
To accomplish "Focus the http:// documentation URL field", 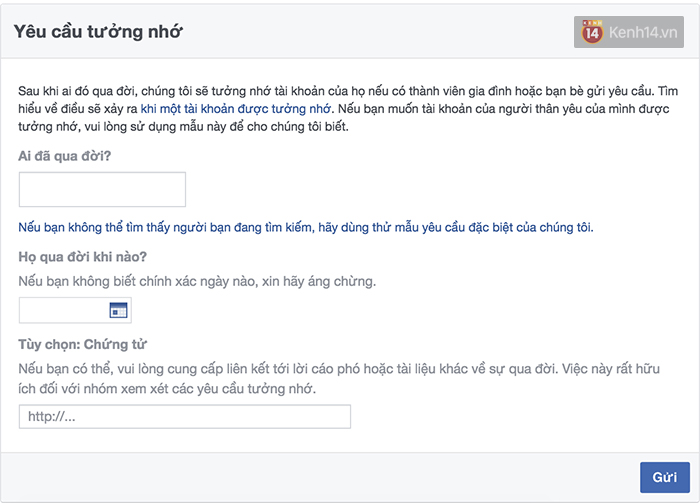I will 185,416.
